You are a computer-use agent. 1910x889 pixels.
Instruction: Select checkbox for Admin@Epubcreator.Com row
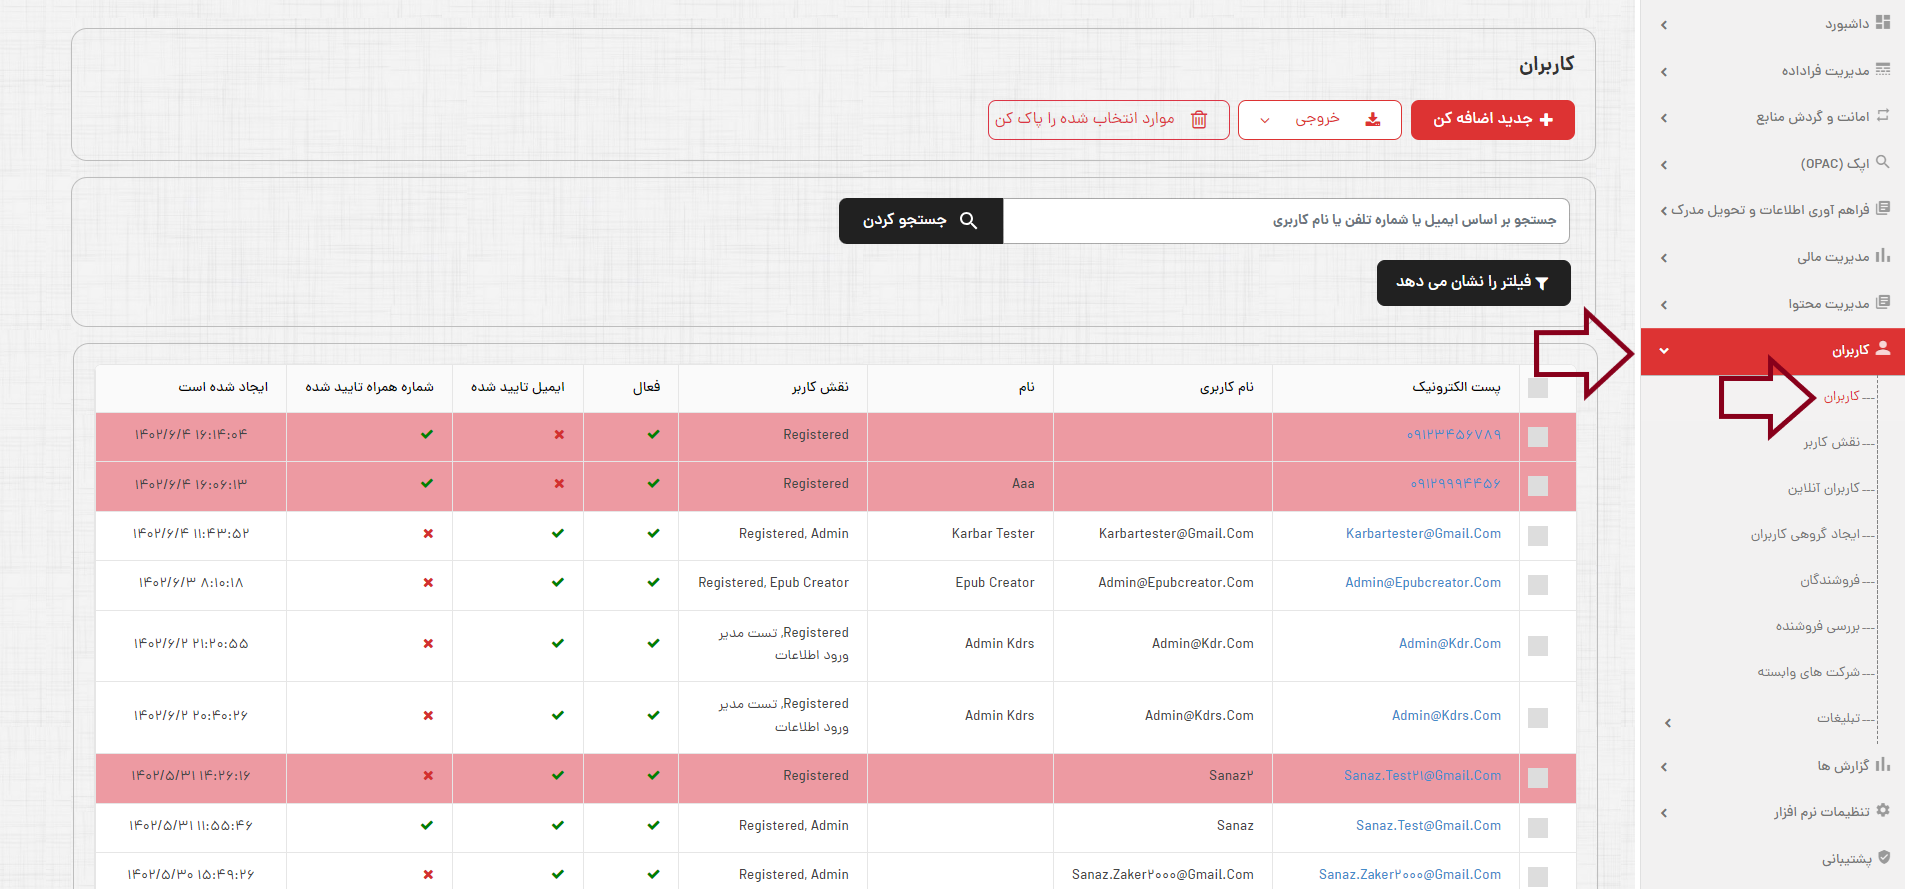coord(1538,584)
